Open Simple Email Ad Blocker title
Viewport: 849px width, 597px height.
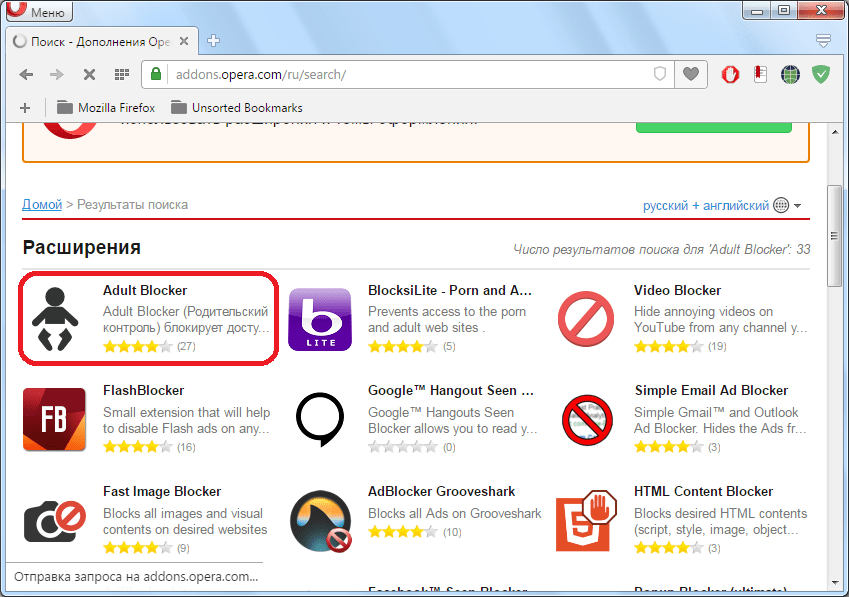coord(711,390)
